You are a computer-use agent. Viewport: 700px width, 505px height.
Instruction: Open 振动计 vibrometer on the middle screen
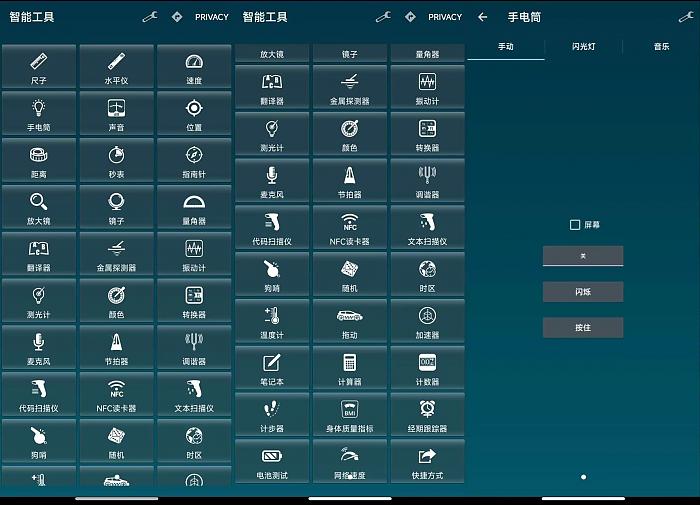tap(427, 87)
